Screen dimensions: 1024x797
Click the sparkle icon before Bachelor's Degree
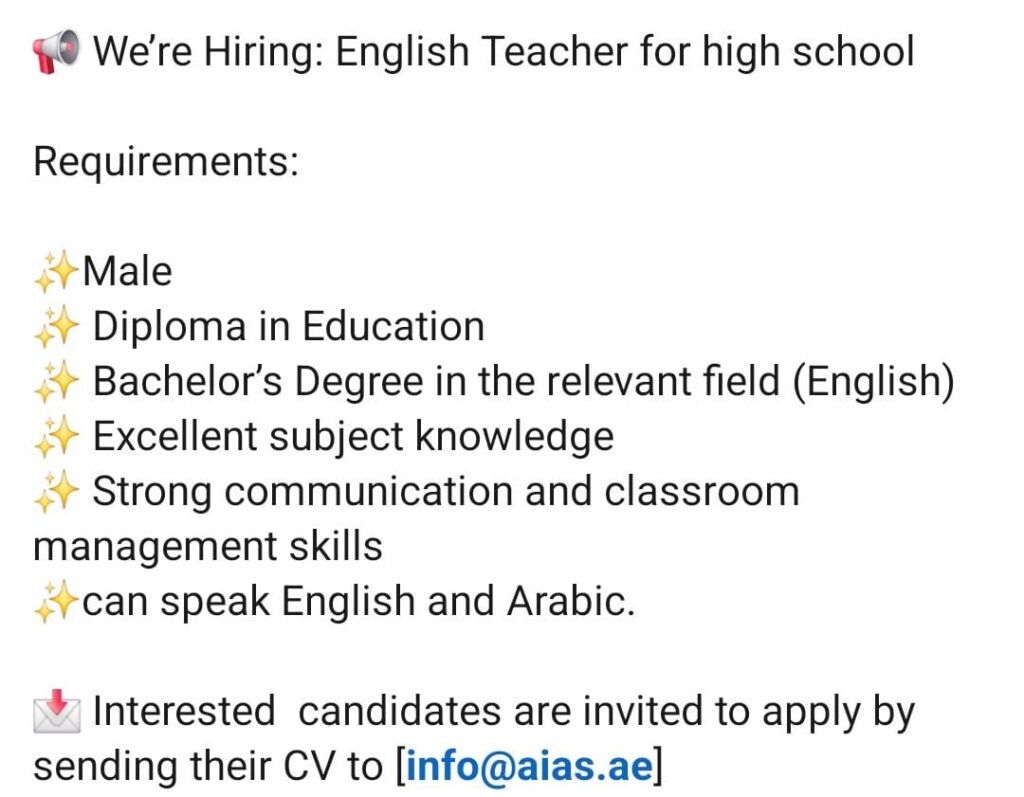click(56, 382)
